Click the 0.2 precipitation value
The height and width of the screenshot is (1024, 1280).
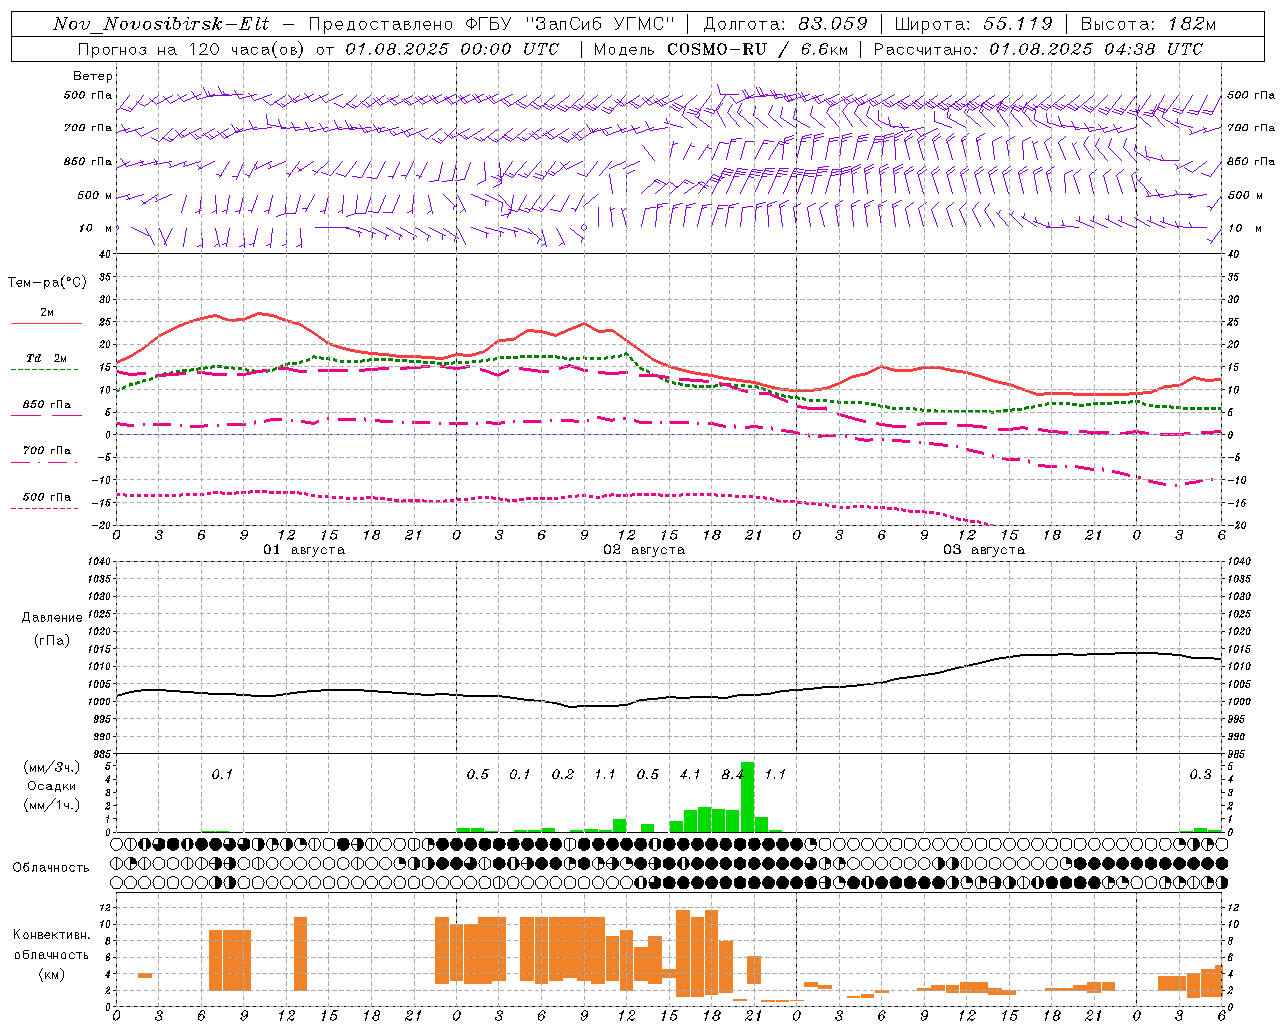[563, 774]
